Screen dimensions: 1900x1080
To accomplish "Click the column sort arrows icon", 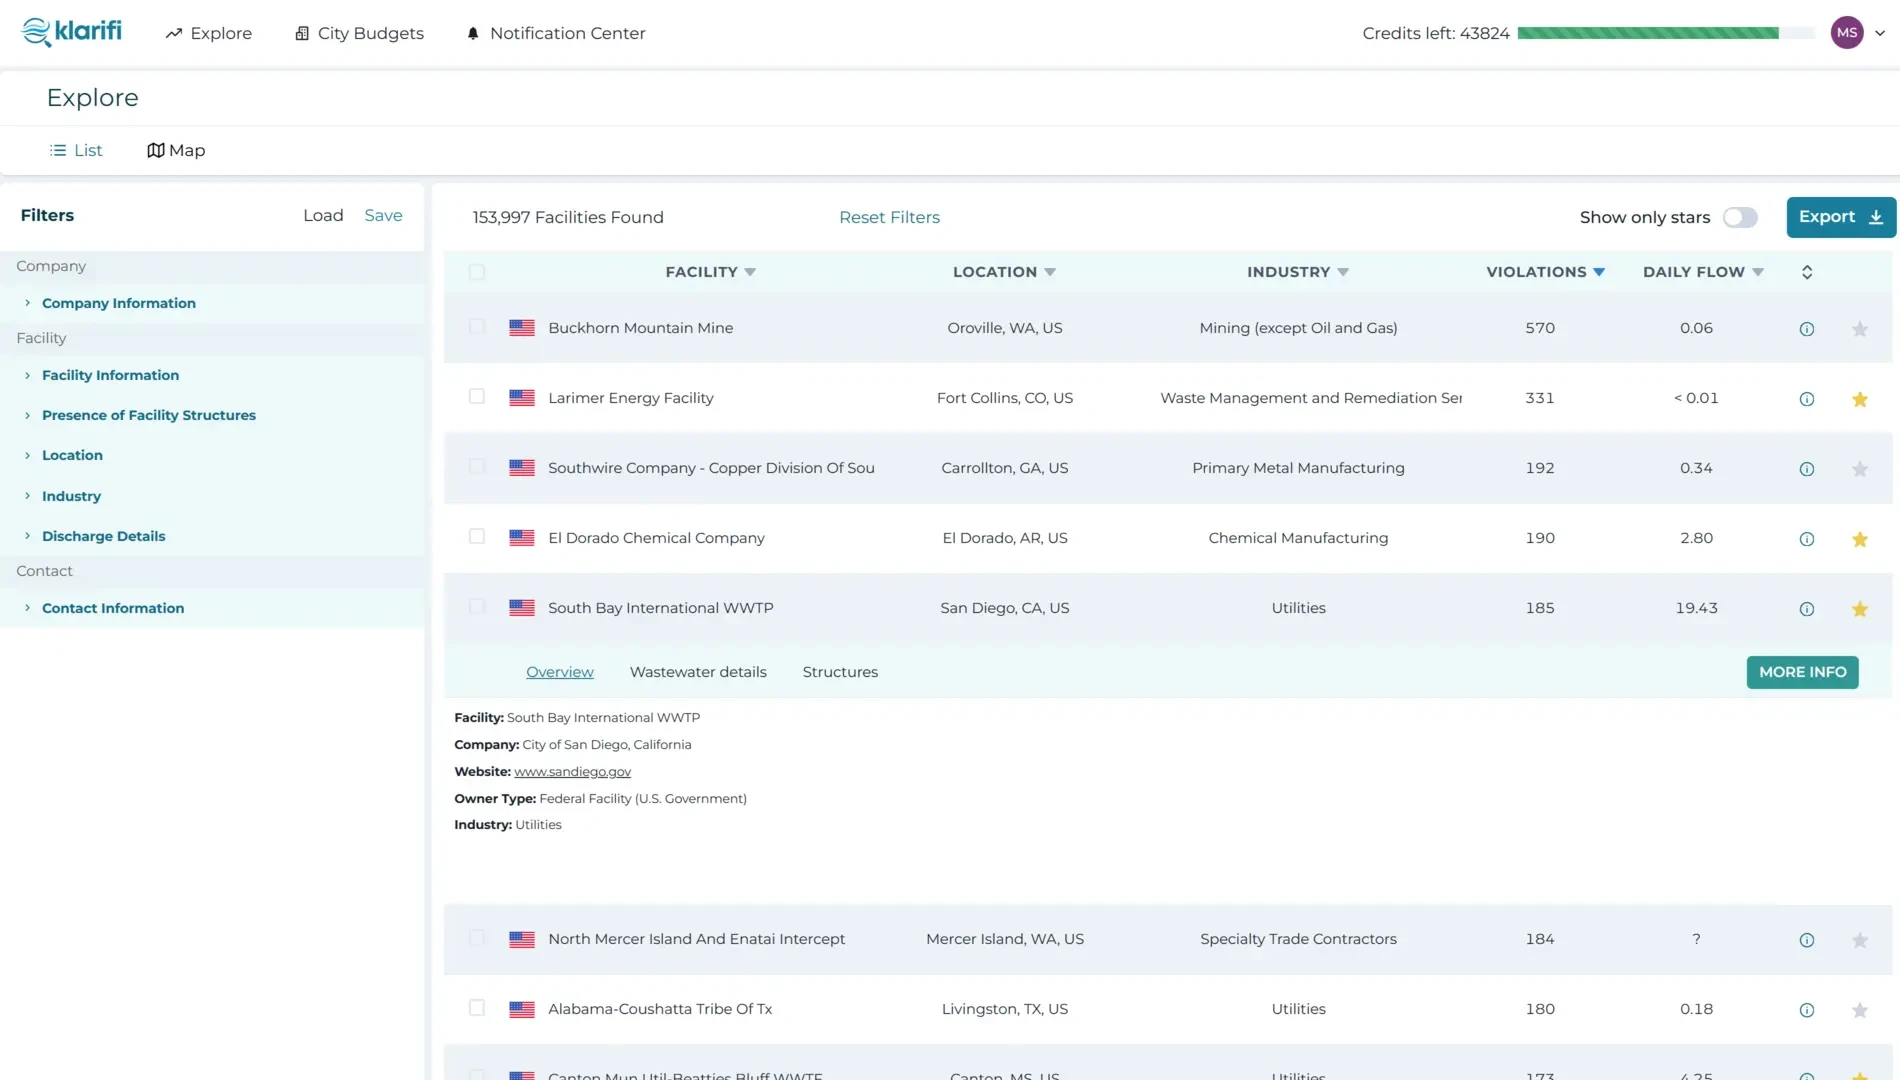I will (1806, 272).
